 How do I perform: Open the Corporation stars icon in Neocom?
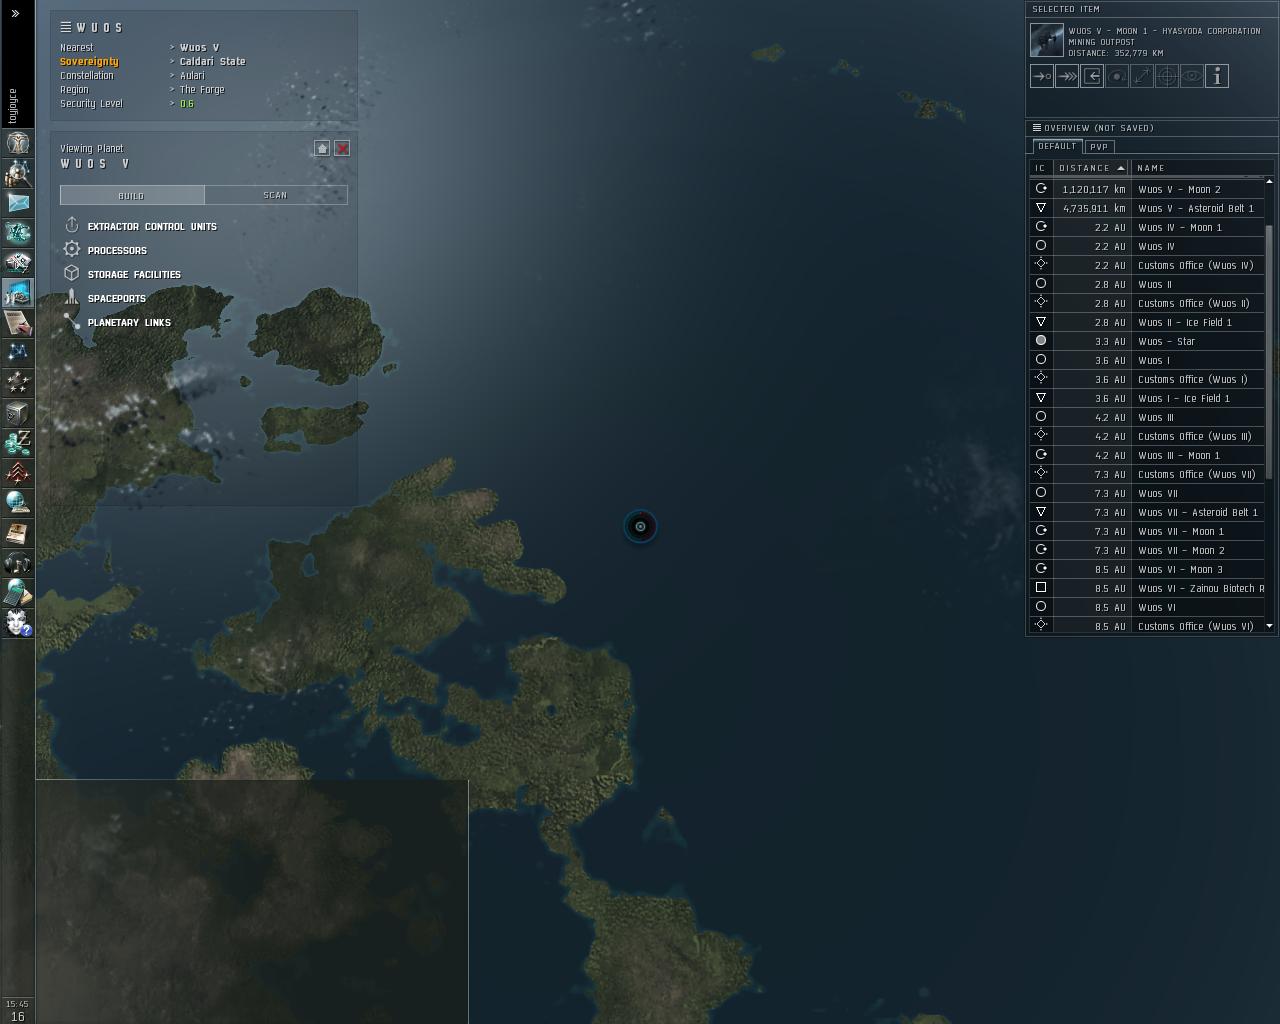(x=18, y=383)
